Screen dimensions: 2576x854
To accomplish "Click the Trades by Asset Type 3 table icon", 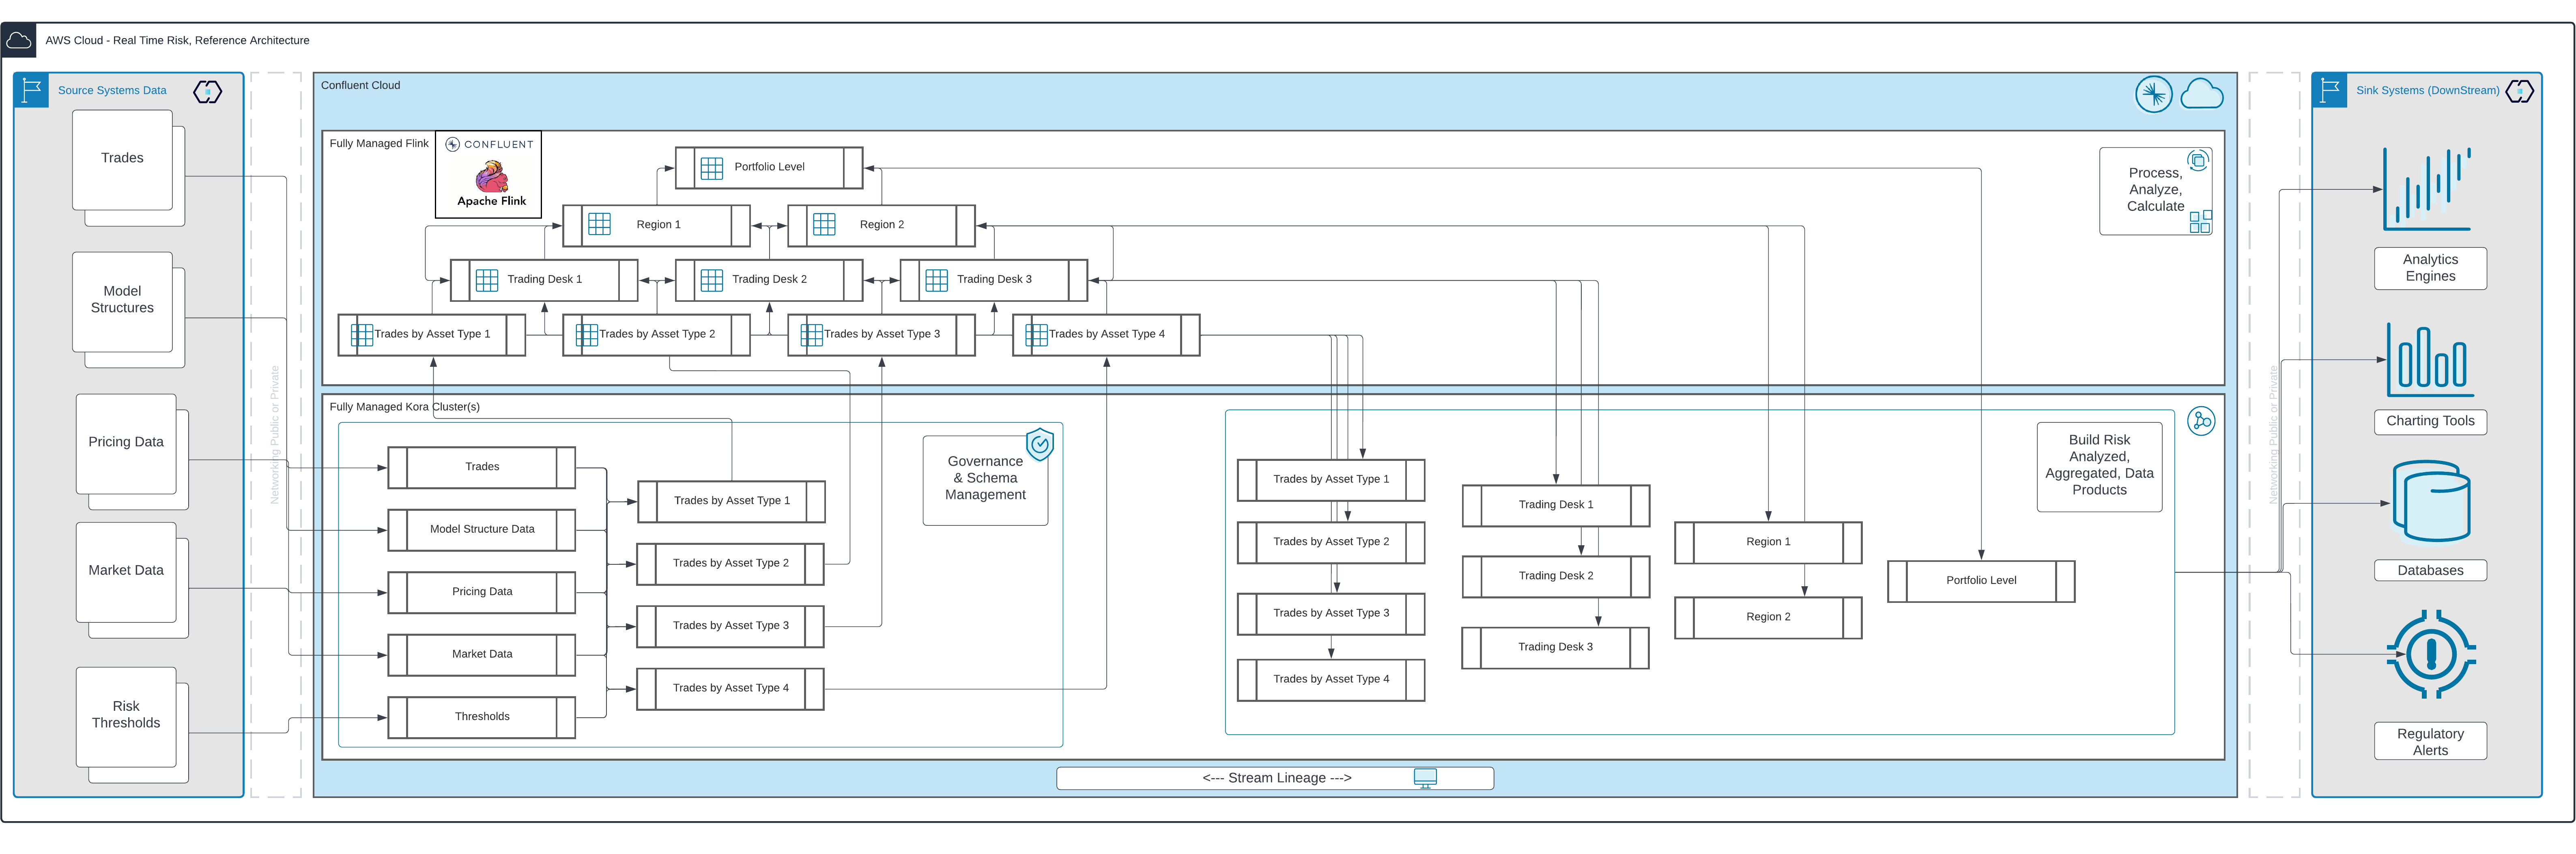I will coord(812,335).
